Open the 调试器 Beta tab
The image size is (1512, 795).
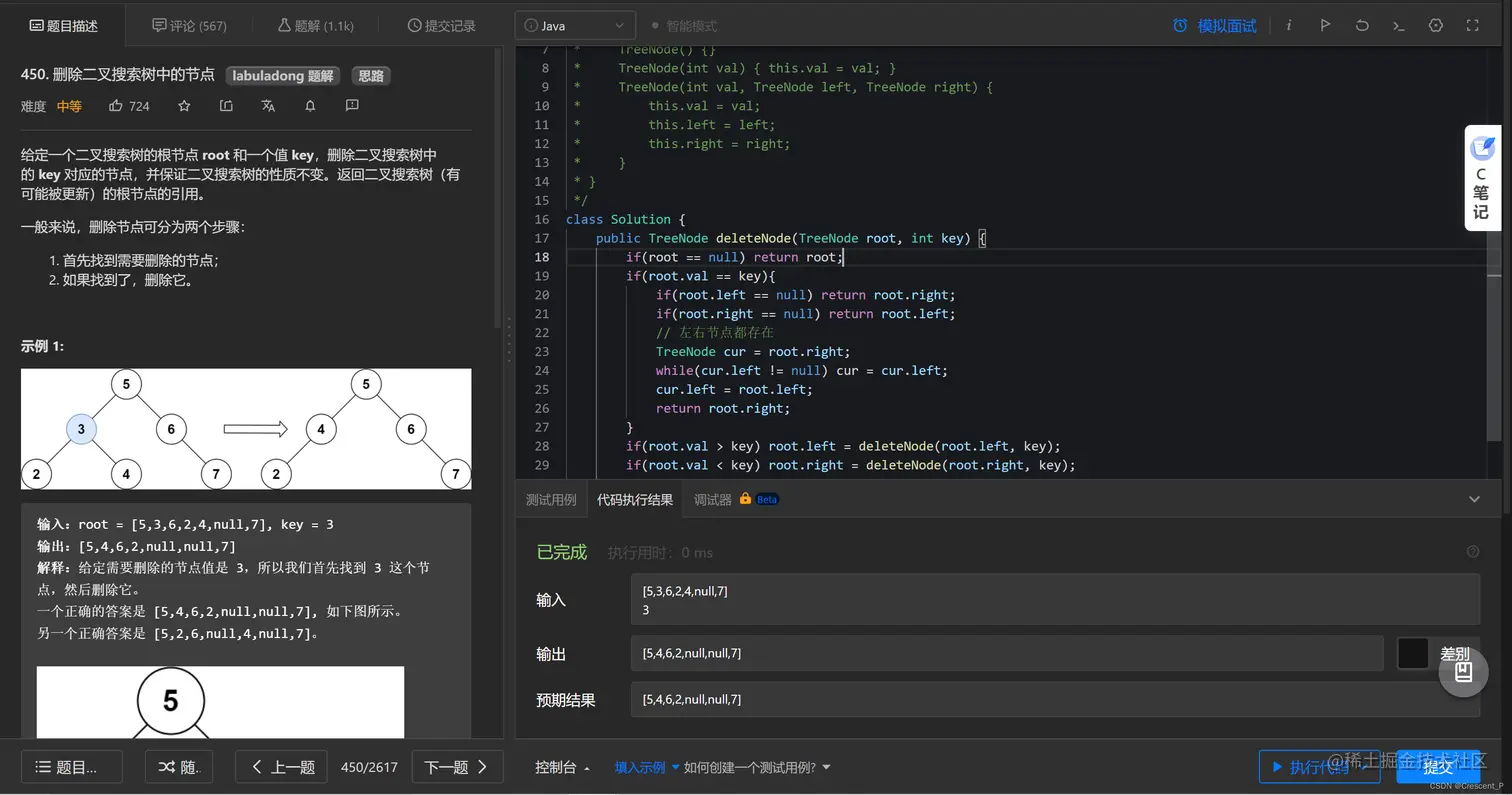click(735, 500)
